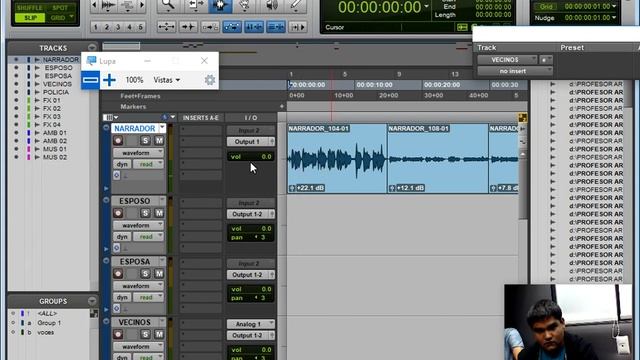Open NARRADOR waveform view selector
640x360 pixels.
(138, 153)
